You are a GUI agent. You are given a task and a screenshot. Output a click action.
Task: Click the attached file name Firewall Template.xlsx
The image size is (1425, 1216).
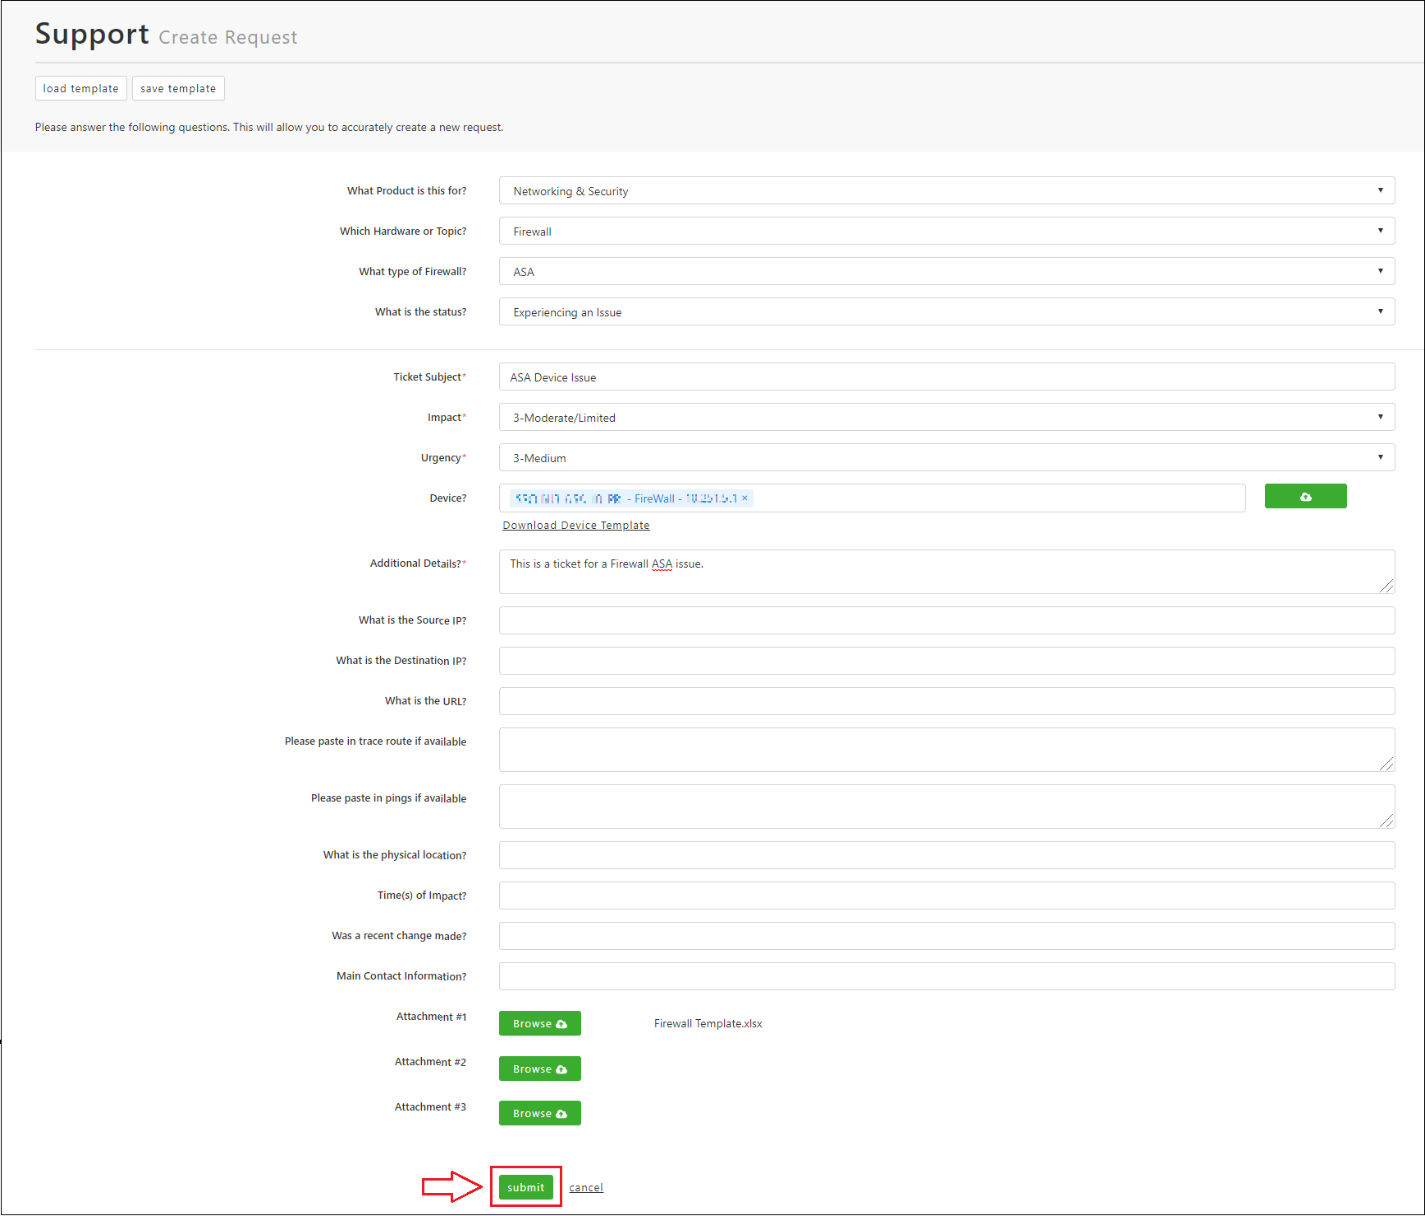pos(708,1023)
